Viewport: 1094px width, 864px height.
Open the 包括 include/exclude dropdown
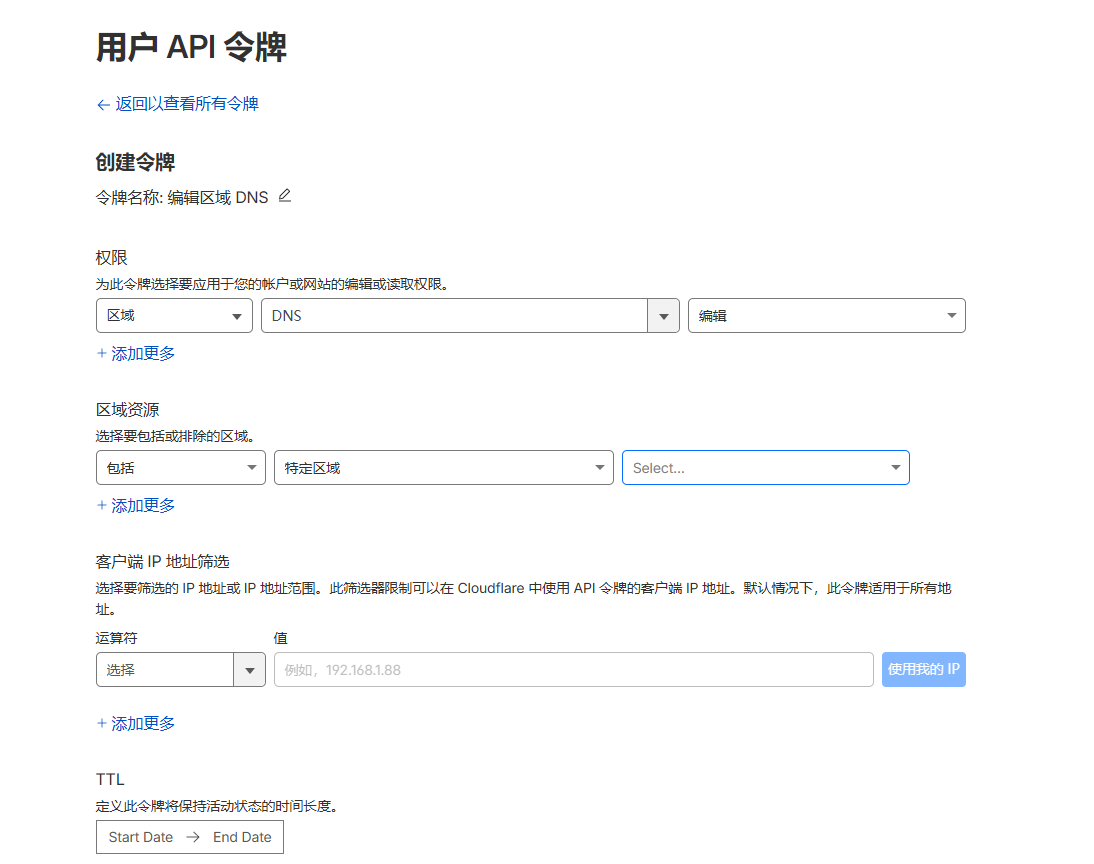click(x=181, y=468)
